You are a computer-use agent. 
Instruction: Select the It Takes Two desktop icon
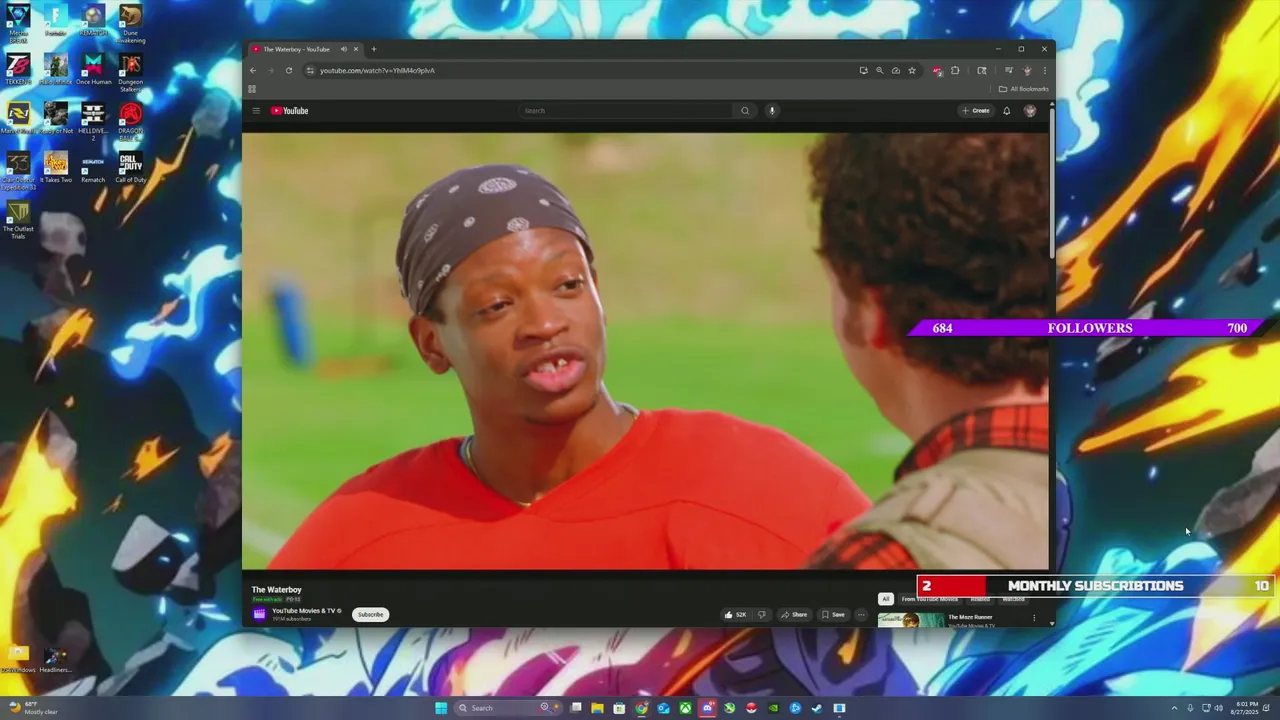tap(55, 167)
